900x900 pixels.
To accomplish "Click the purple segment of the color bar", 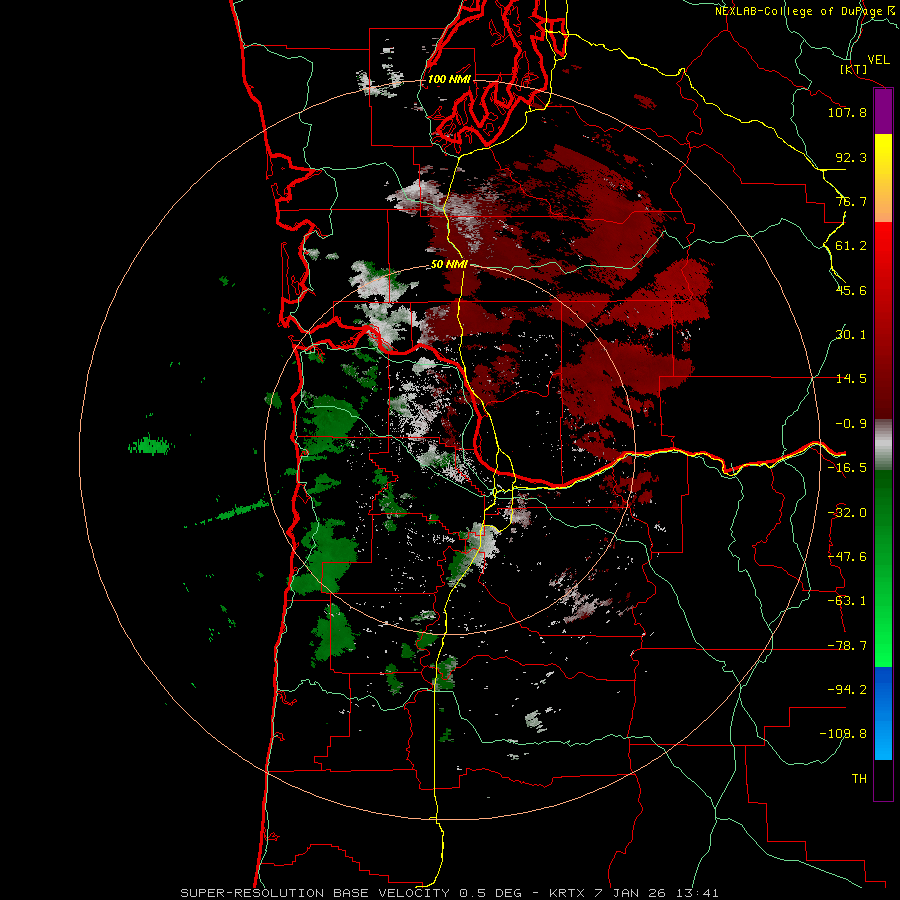I will (x=883, y=111).
